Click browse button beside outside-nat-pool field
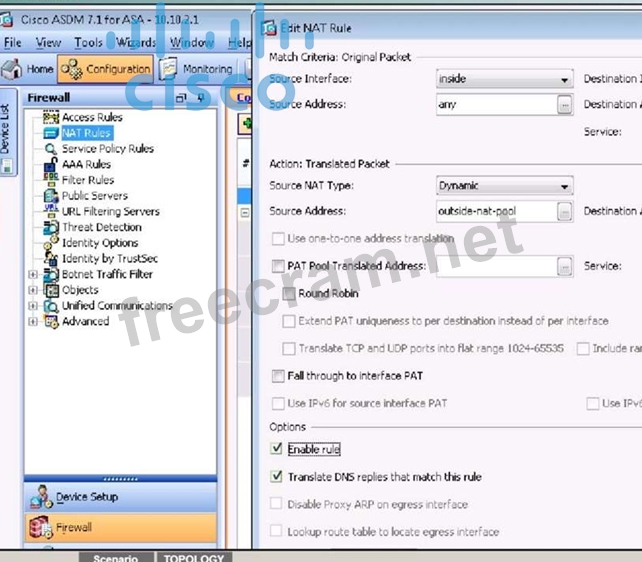The image size is (642, 562). (565, 211)
